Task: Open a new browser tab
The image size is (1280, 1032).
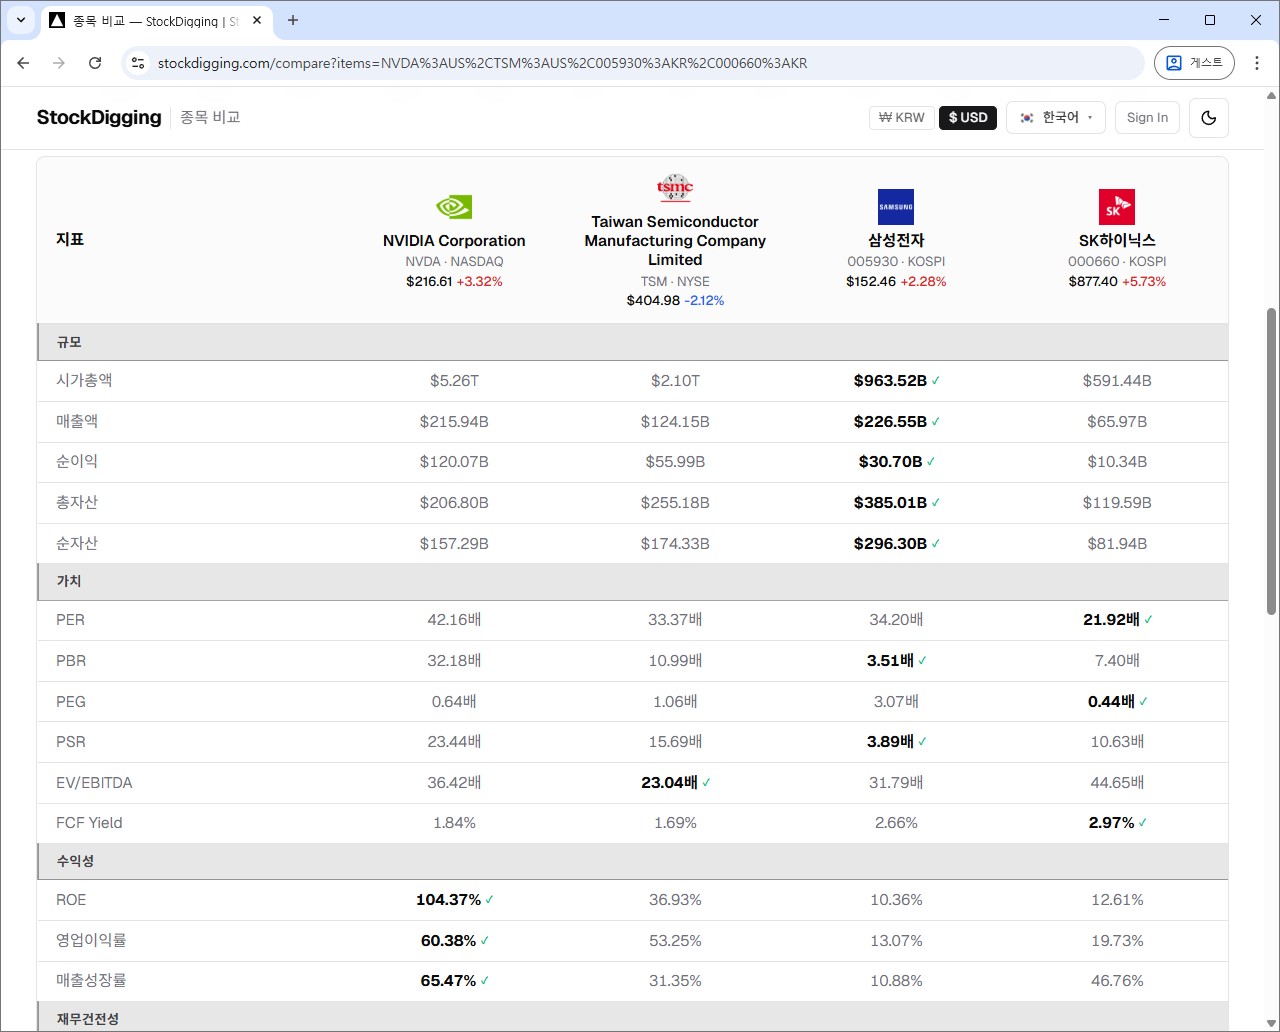Action: tap(293, 20)
